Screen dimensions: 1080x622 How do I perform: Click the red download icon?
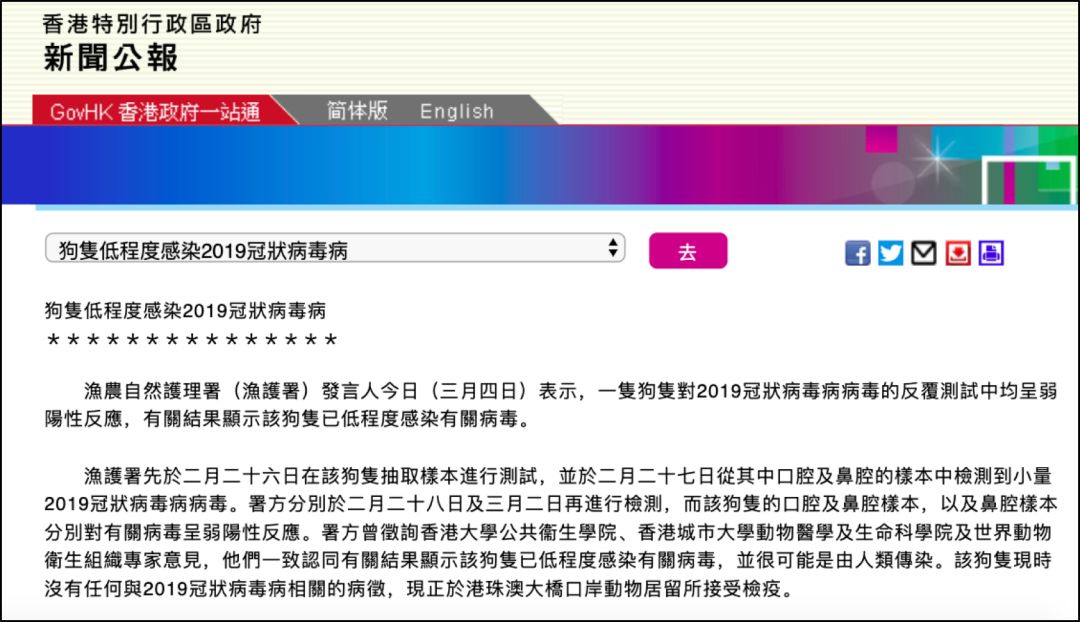pos(958,253)
